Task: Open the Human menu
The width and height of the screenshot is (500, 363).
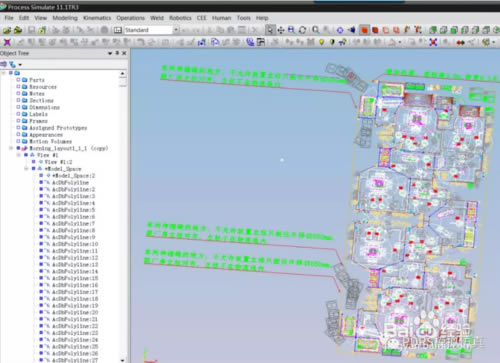Action: 221,18
